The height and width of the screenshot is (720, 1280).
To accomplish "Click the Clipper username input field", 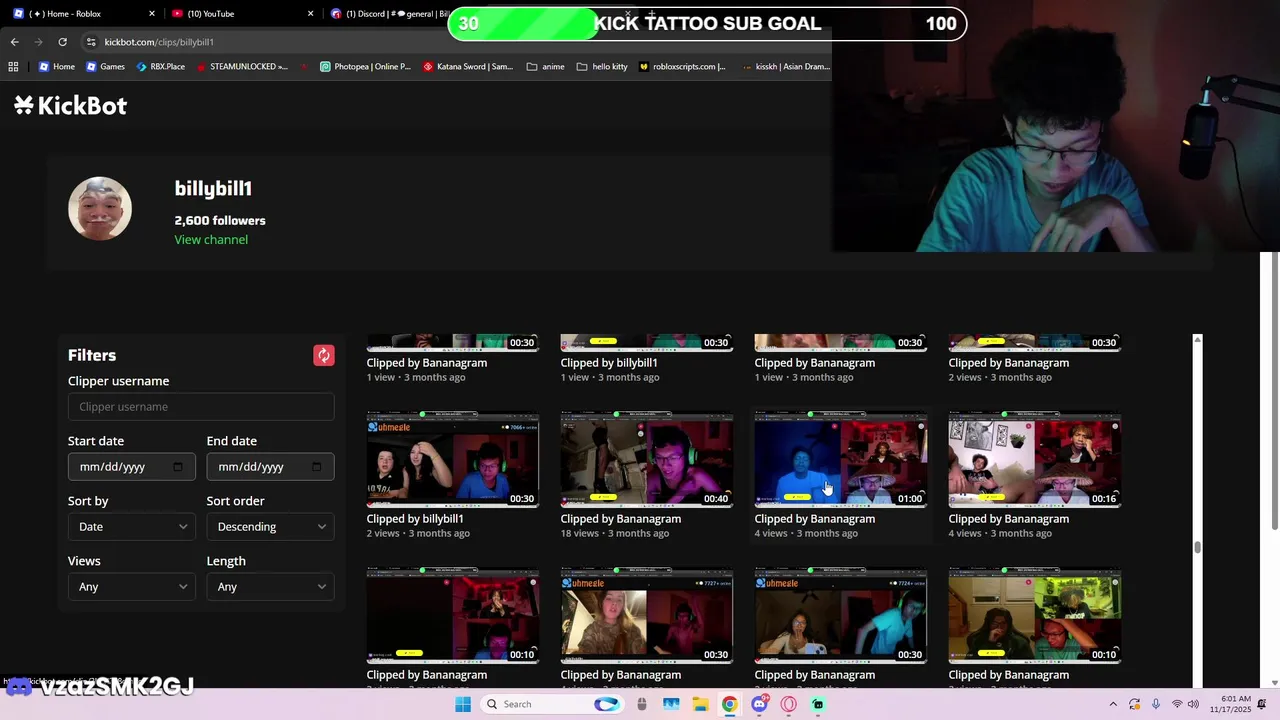I will point(201,407).
